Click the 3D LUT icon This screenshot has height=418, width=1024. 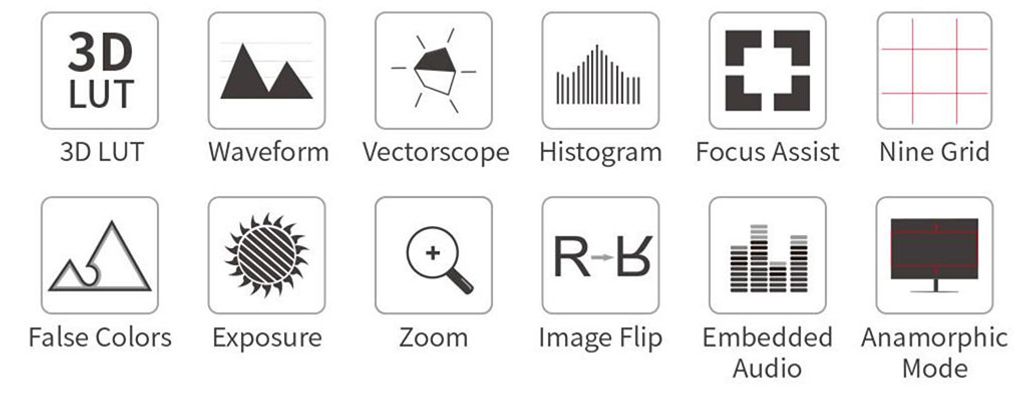coord(100,71)
